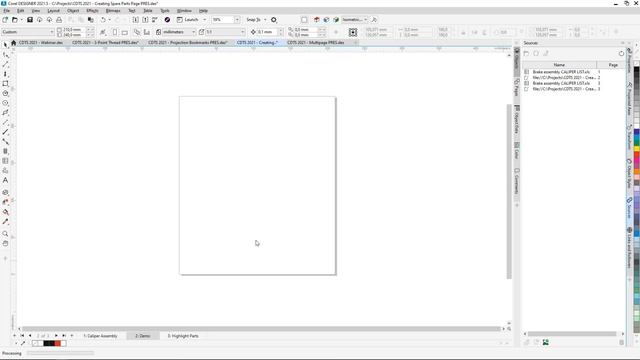The height and width of the screenshot is (360, 640).
Task: Click the yellow swatch in the color palette
Action: pos(636,148)
